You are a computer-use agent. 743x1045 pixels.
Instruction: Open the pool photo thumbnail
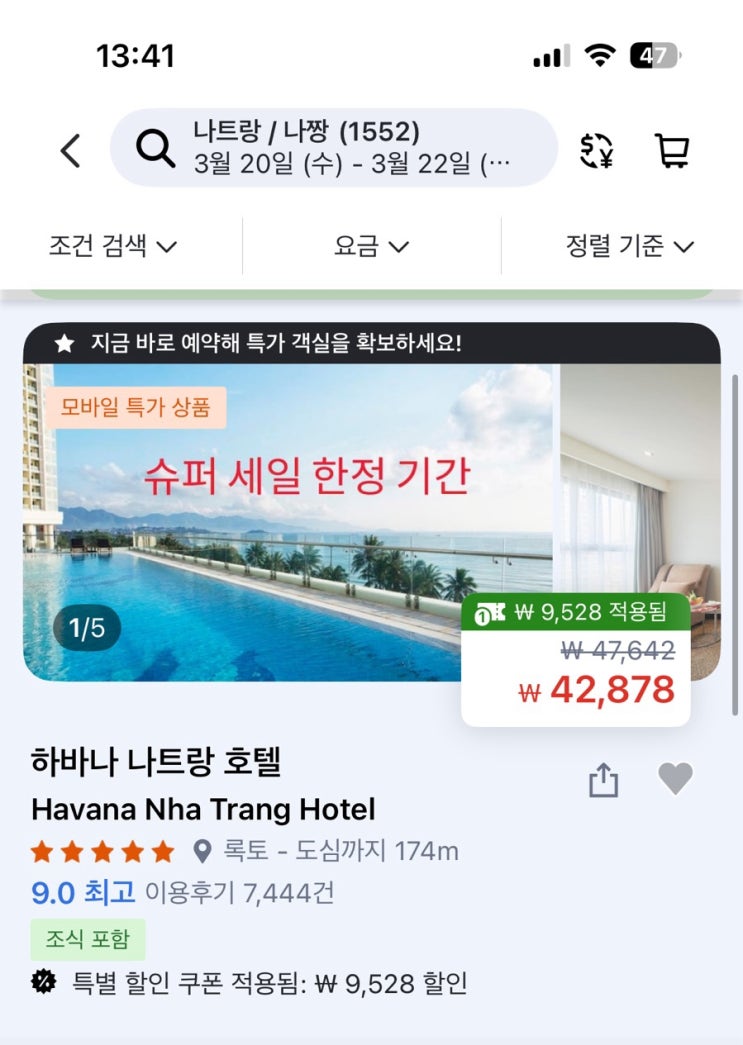pyautogui.click(x=288, y=522)
